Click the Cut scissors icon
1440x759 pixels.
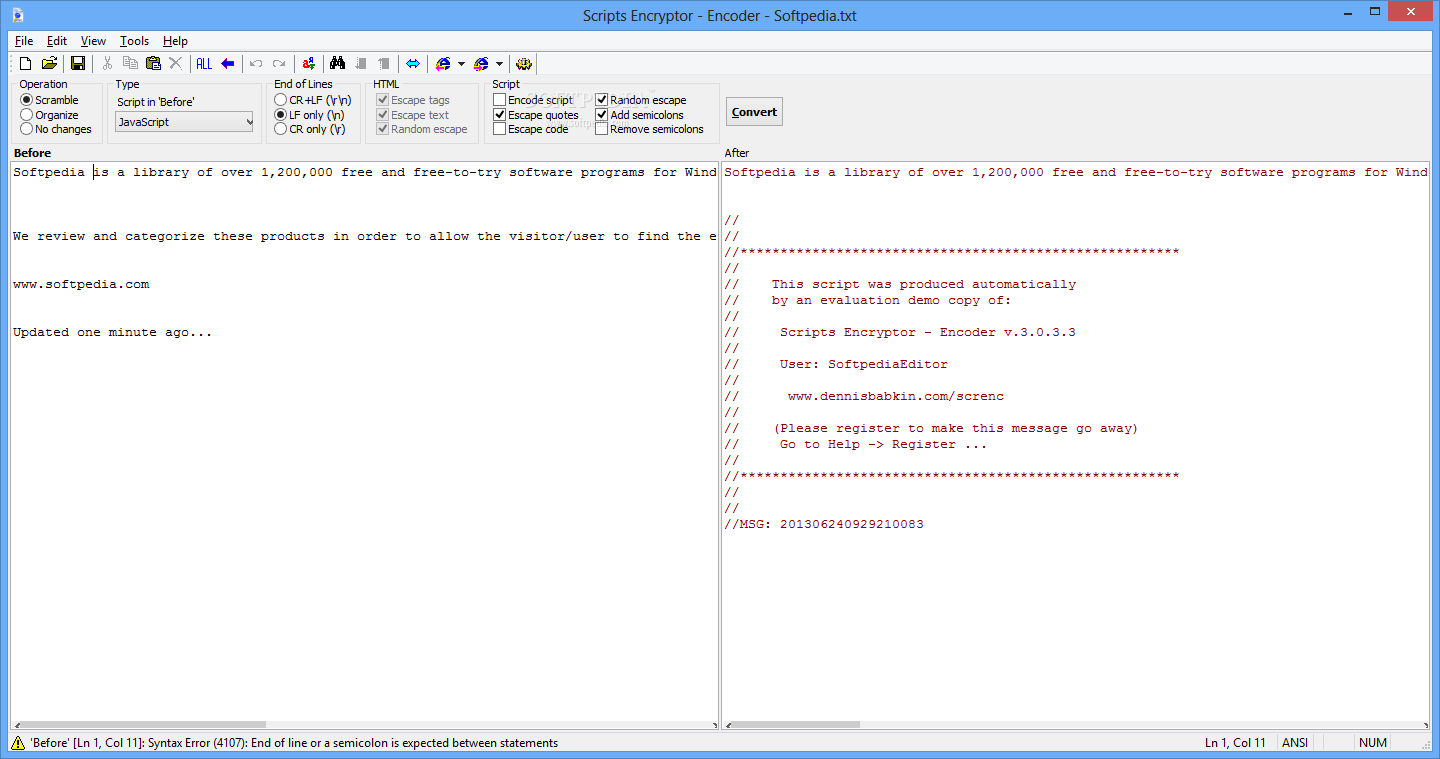(x=107, y=63)
